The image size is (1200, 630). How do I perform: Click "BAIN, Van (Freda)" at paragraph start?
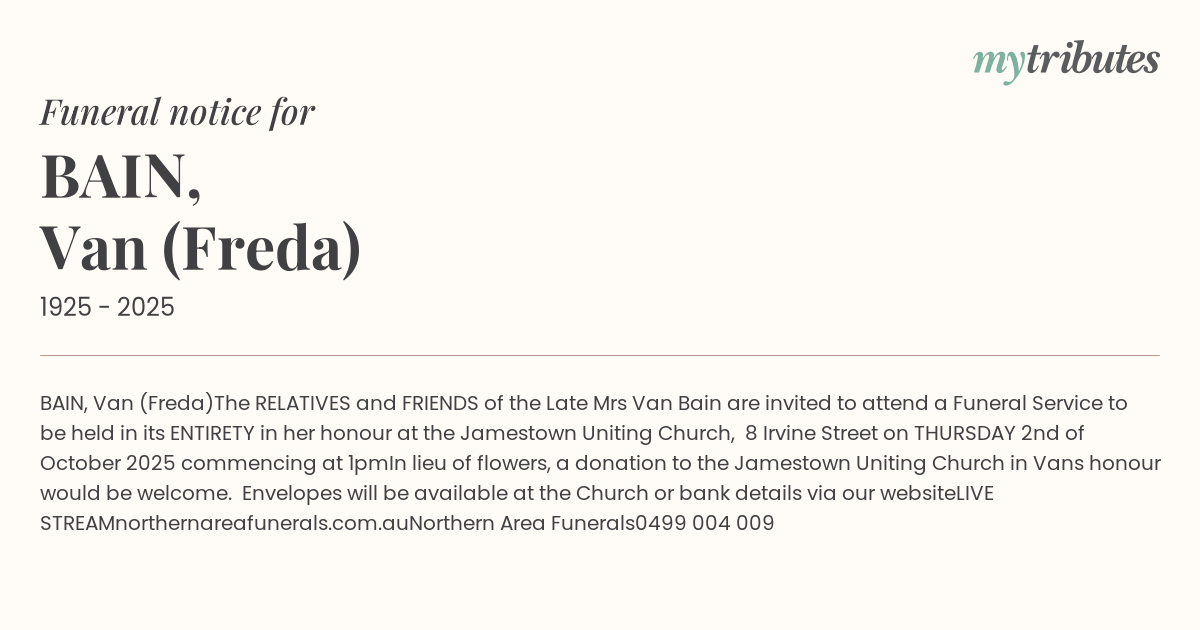point(127,403)
